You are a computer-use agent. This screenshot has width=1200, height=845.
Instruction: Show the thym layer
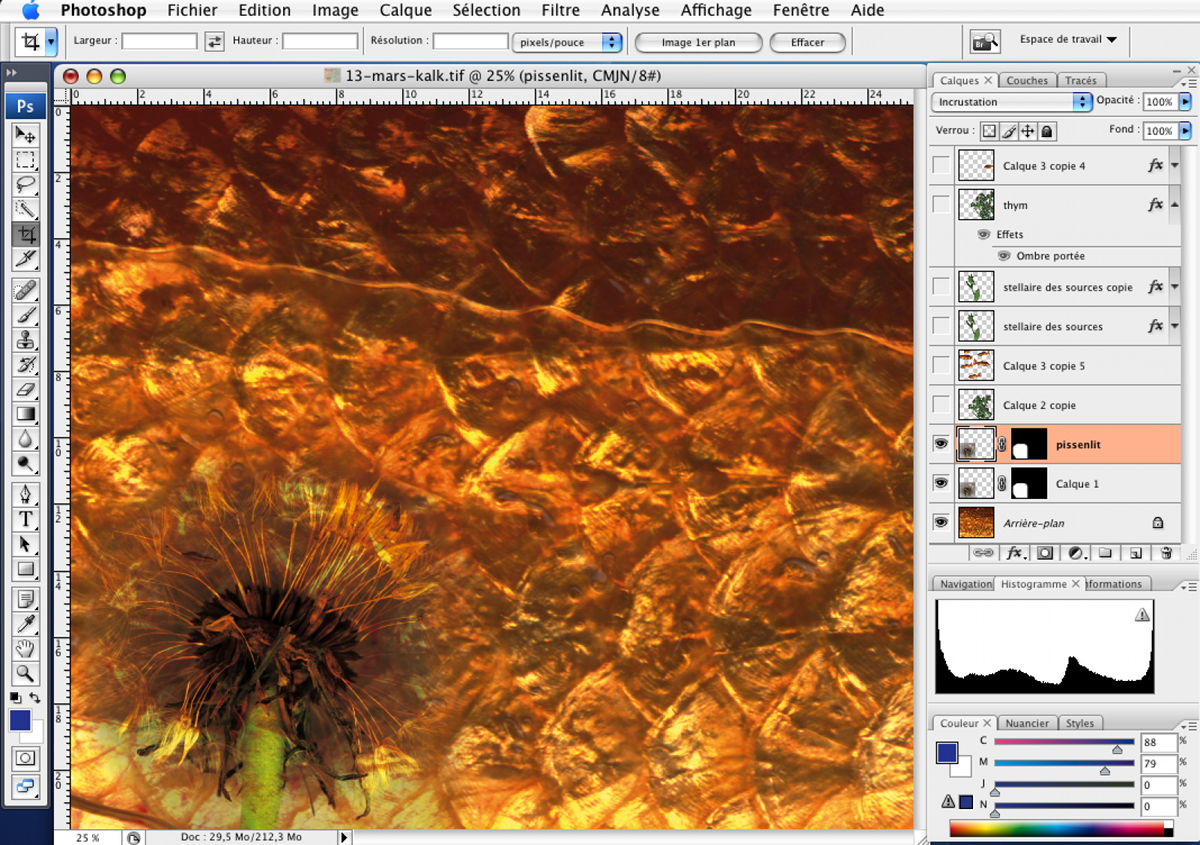click(x=941, y=205)
